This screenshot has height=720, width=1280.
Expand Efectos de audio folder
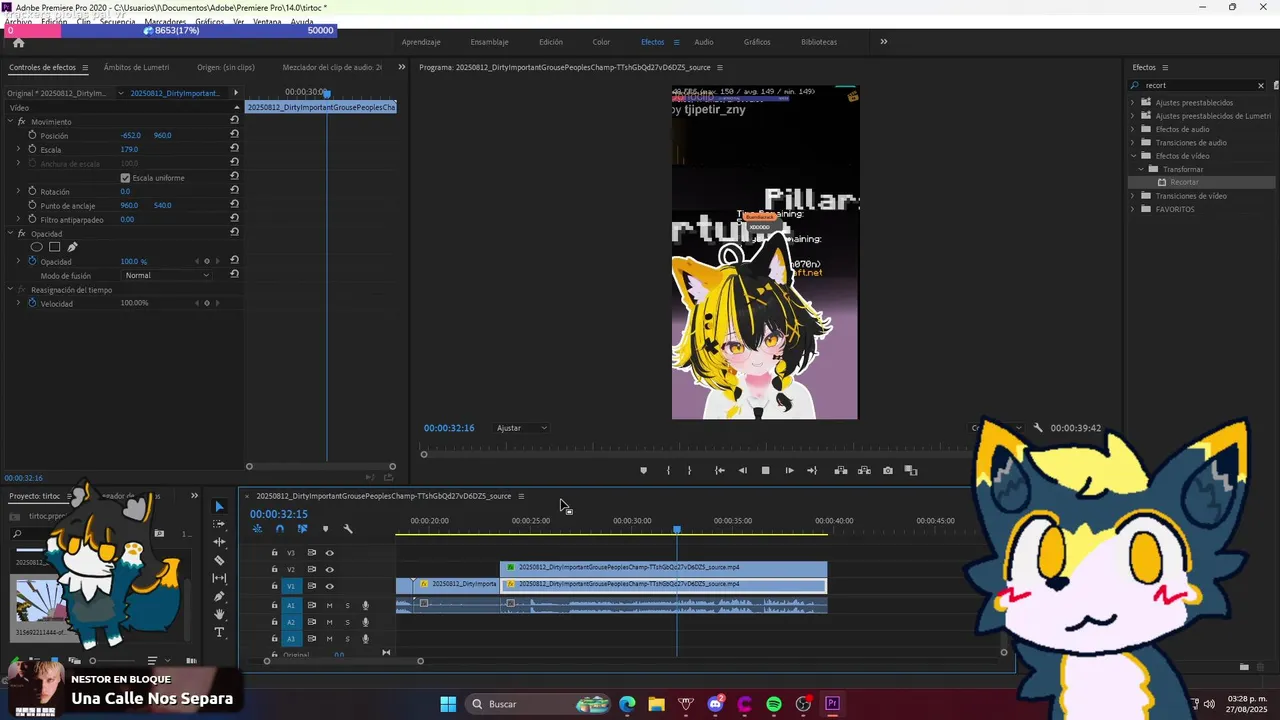tap(1133, 129)
